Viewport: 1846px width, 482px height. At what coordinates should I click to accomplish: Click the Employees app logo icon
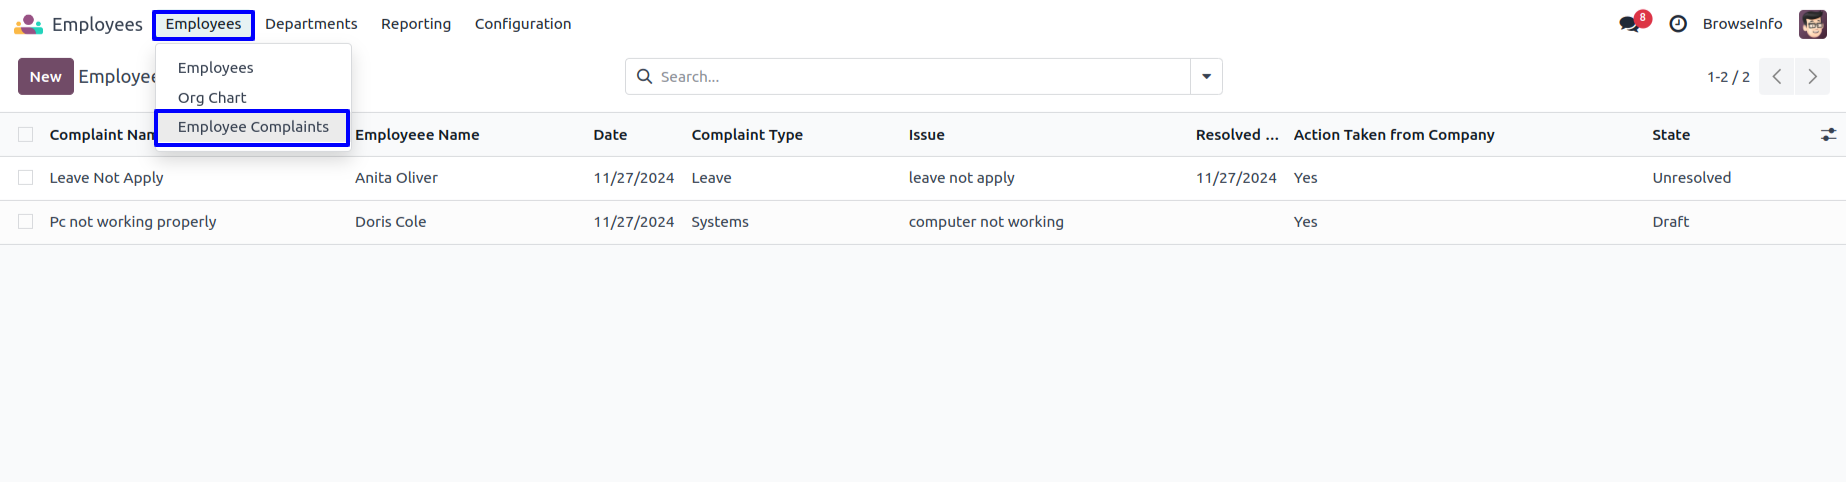[28, 24]
